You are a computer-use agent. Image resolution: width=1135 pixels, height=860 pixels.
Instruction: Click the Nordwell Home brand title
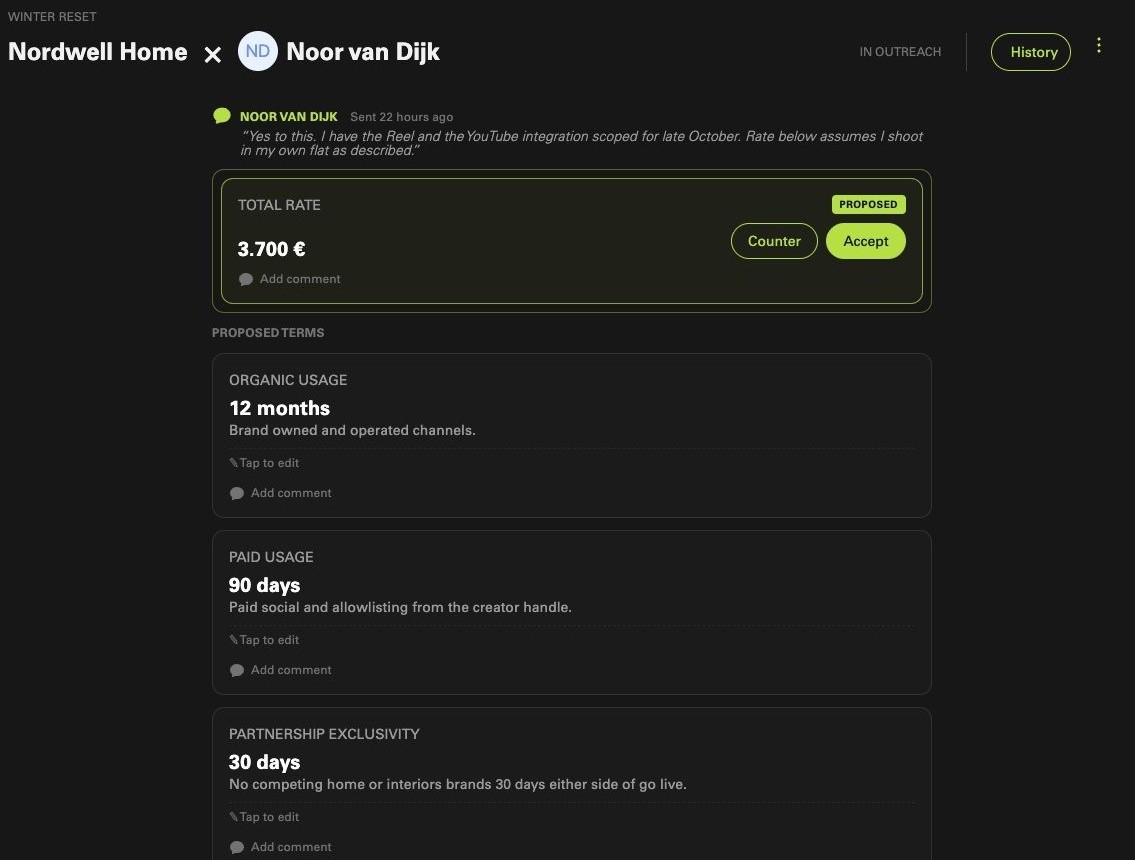(98, 51)
